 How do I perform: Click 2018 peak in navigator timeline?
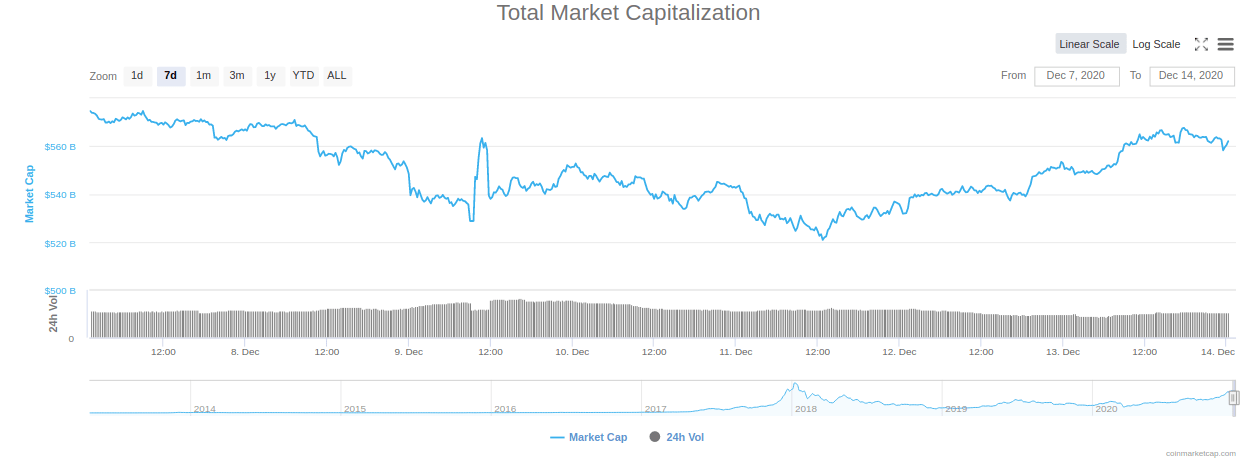tap(796, 387)
